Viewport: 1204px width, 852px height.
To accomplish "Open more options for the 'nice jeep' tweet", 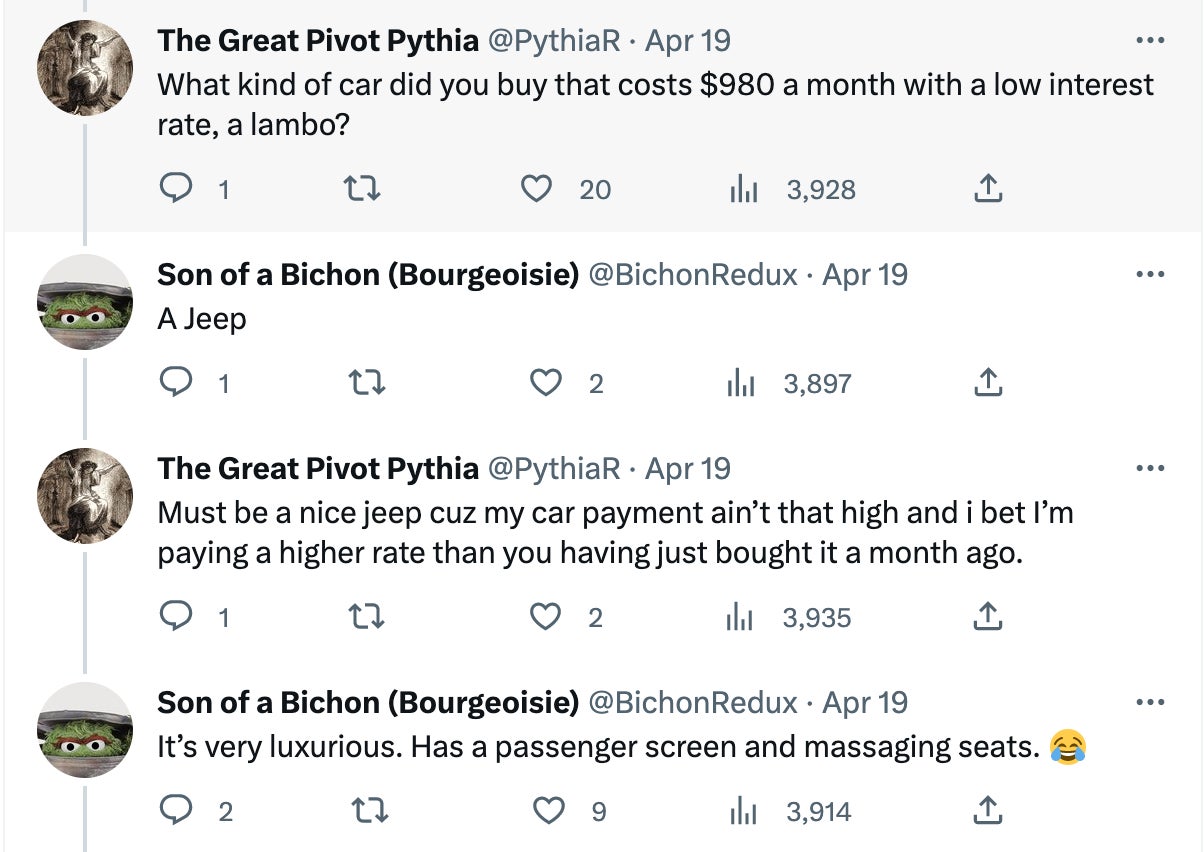I will 1151,468.
